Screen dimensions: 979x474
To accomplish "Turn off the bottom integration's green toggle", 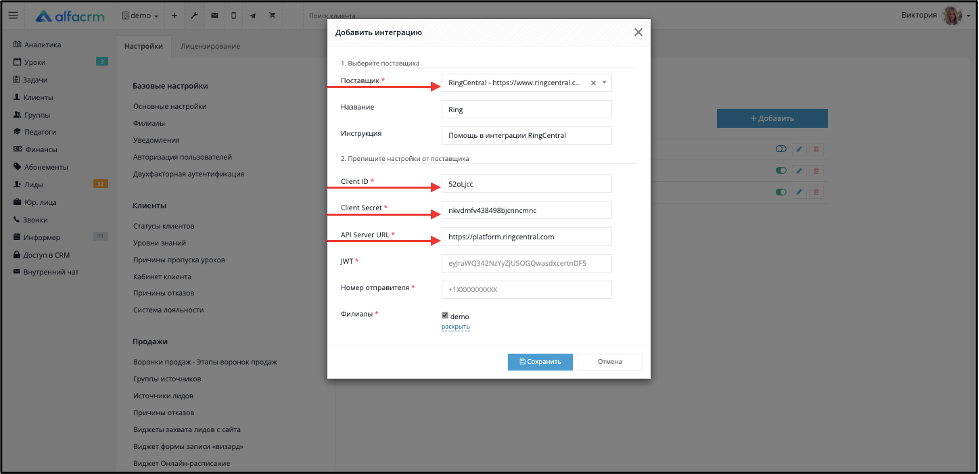I will click(781, 192).
